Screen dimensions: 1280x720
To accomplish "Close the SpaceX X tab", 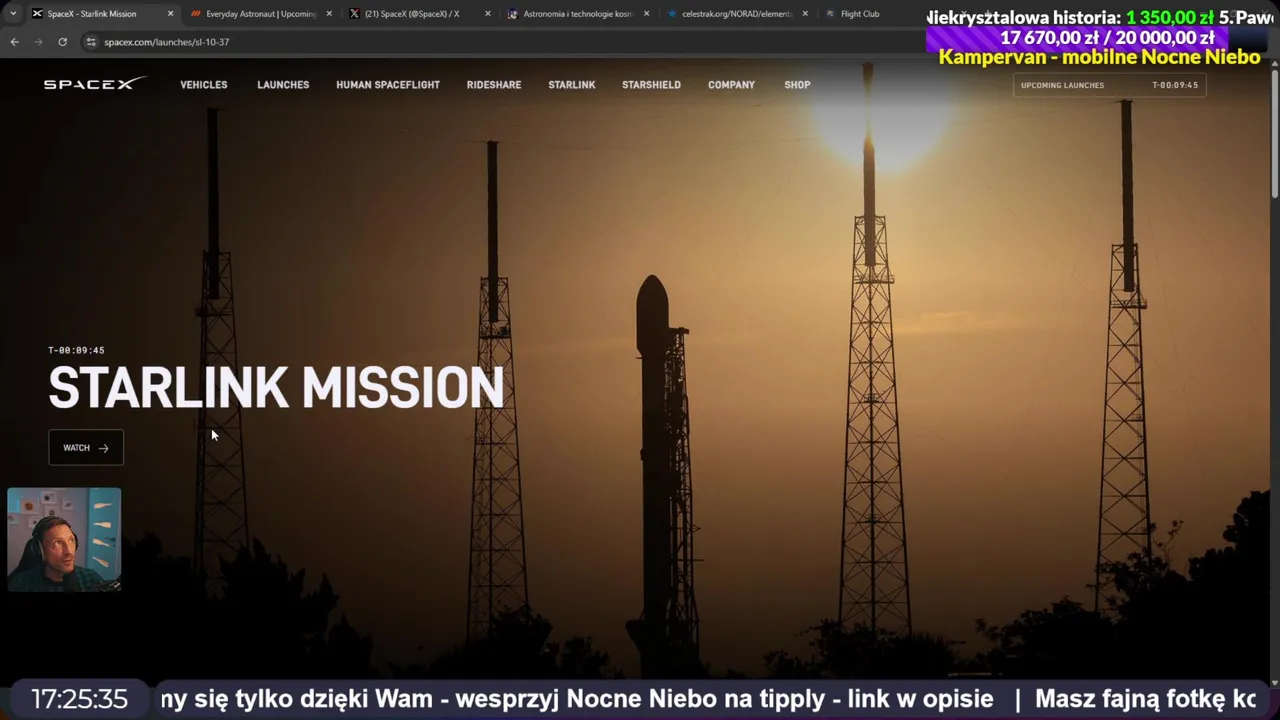I will coord(488,14).
